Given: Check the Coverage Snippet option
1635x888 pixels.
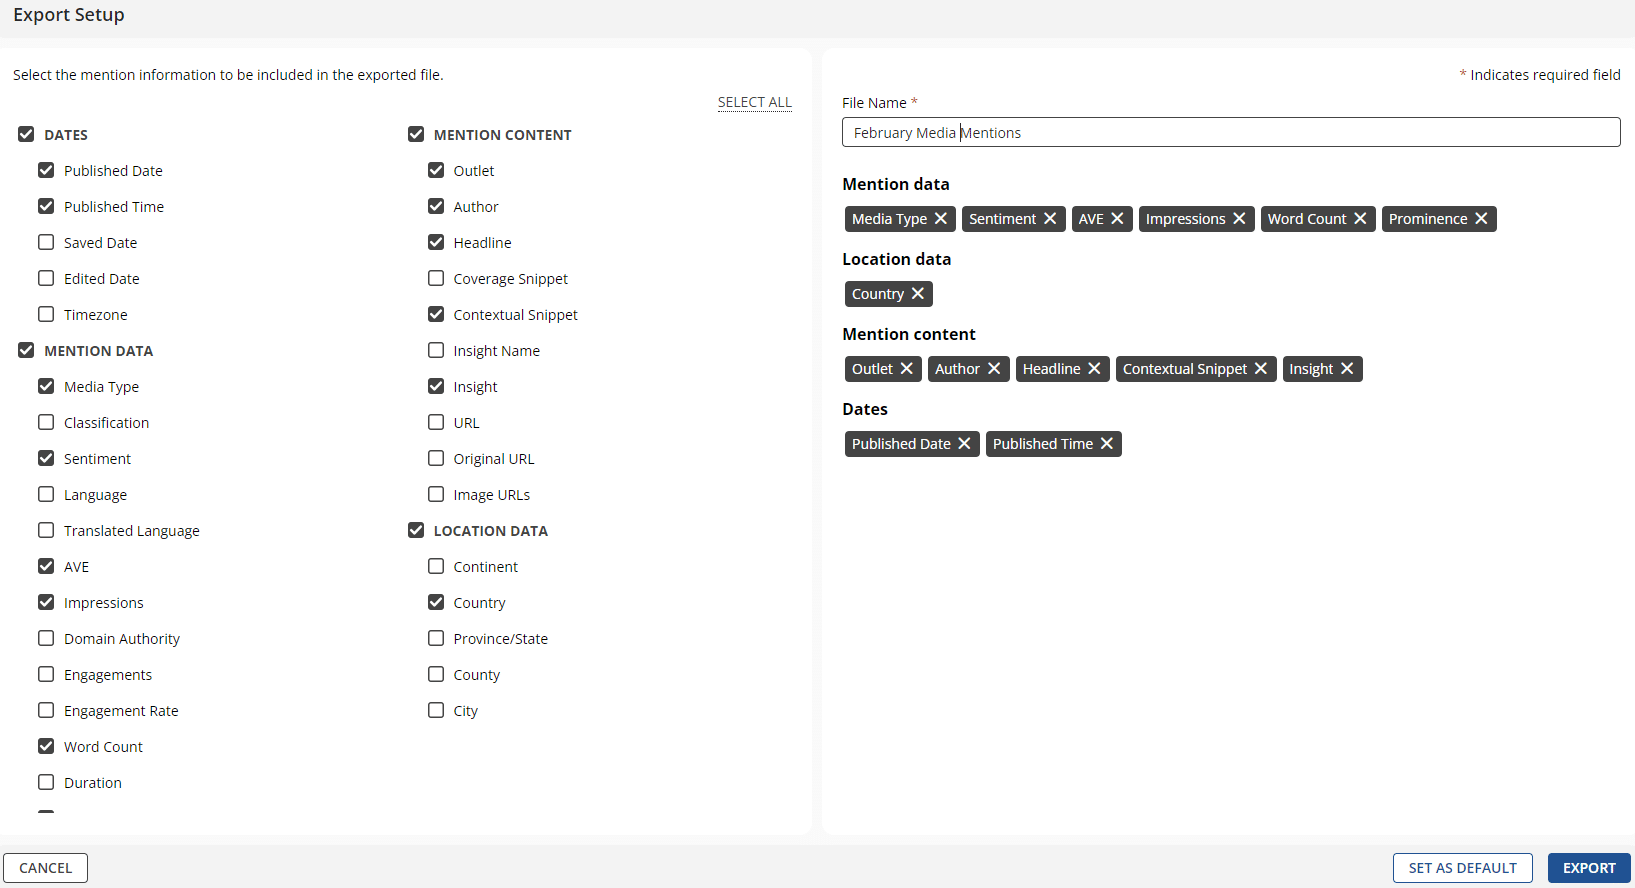Looking at the screenshot, I should [436, 279].
